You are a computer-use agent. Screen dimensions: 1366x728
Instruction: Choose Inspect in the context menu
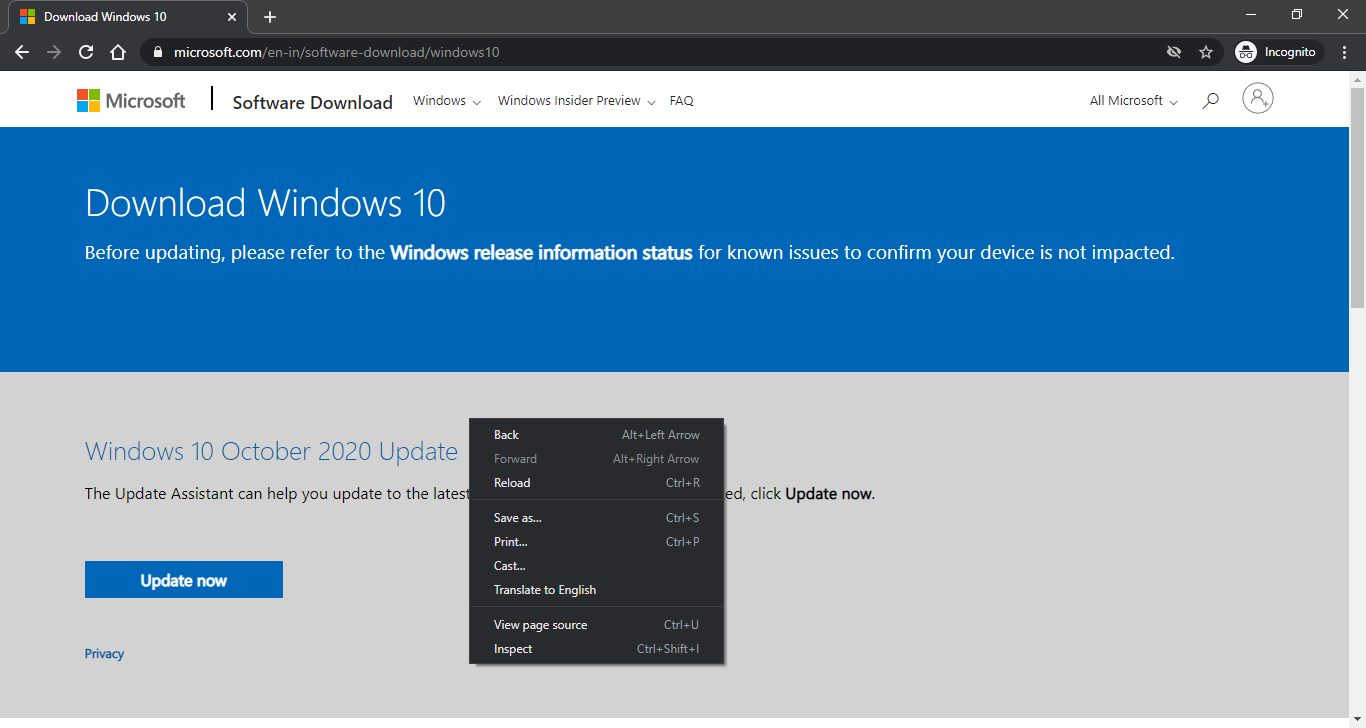596,649
